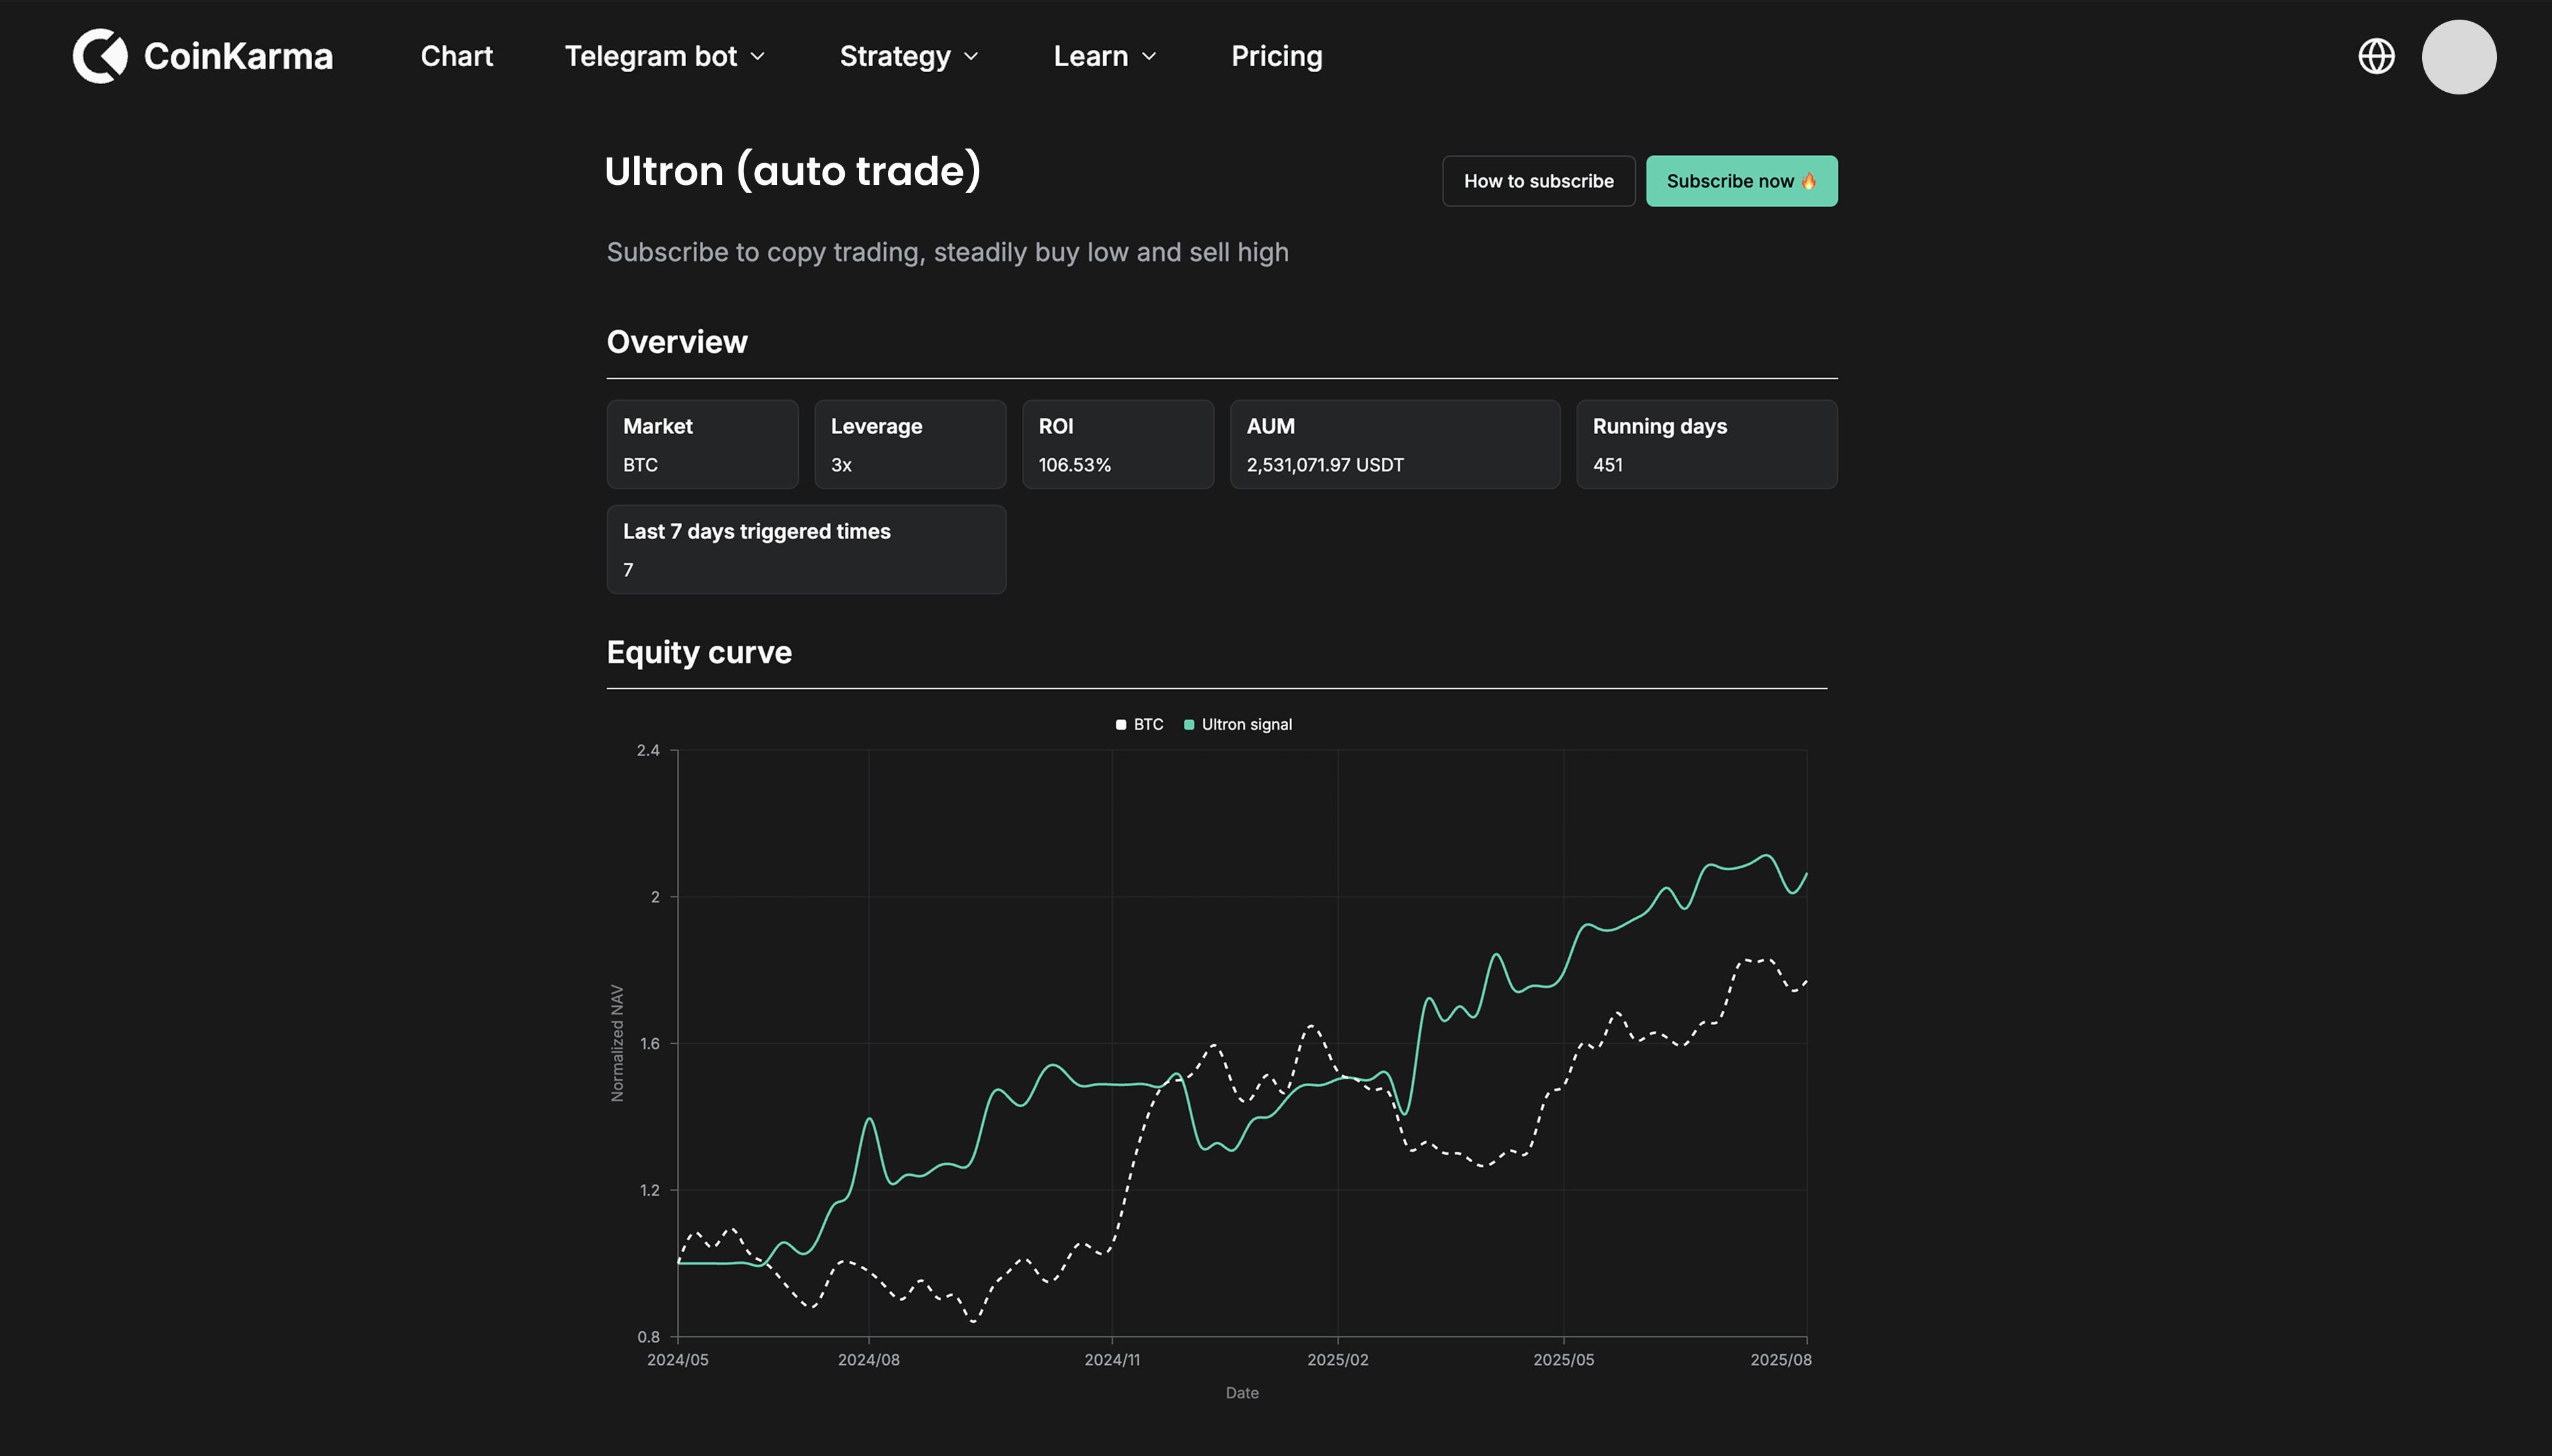Click the Last 7 days triggered times card
Image resolution: width=2552 pixels, height=1456 pixels.
[x=806, y=549]
